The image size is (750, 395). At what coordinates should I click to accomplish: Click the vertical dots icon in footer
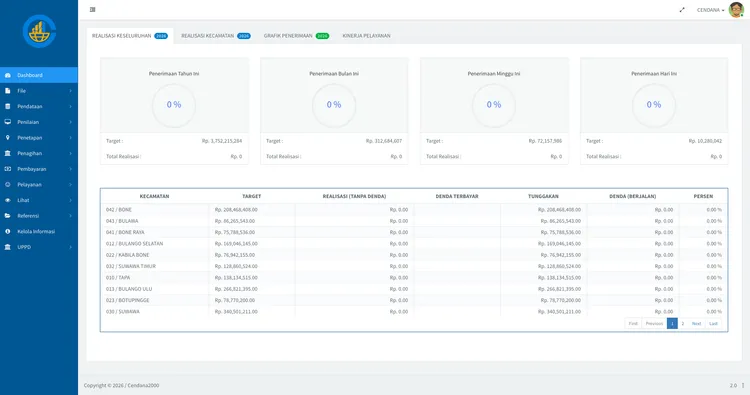[x=743, y=385]
